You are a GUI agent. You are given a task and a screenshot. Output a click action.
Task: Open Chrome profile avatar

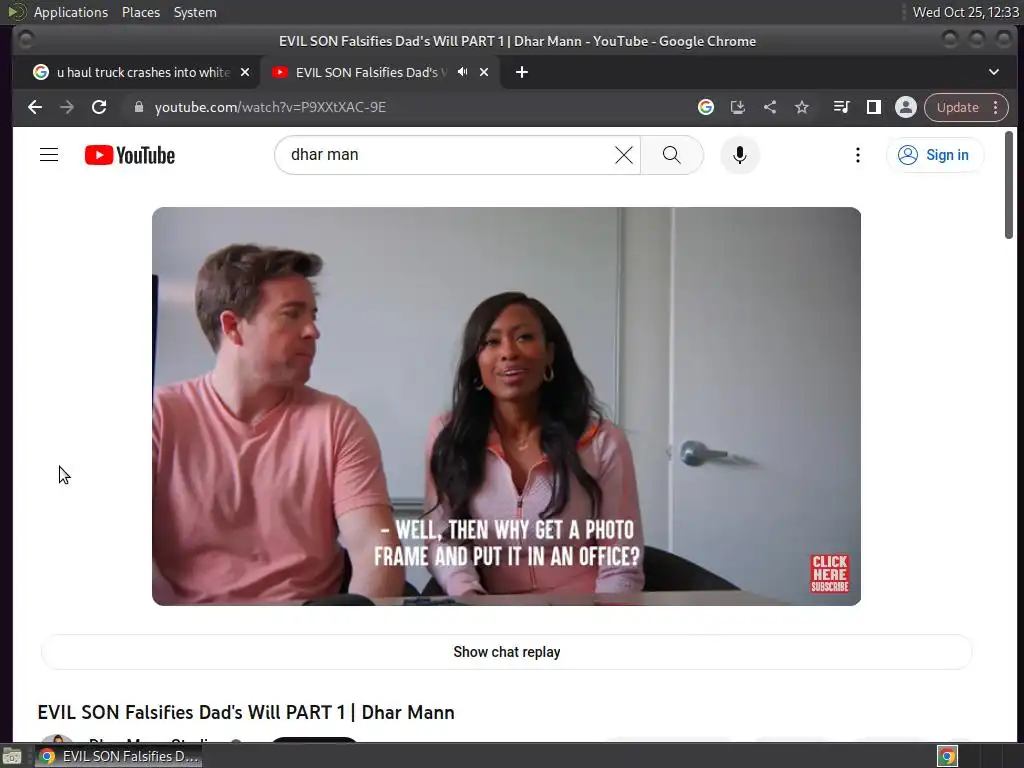[906, 107]
